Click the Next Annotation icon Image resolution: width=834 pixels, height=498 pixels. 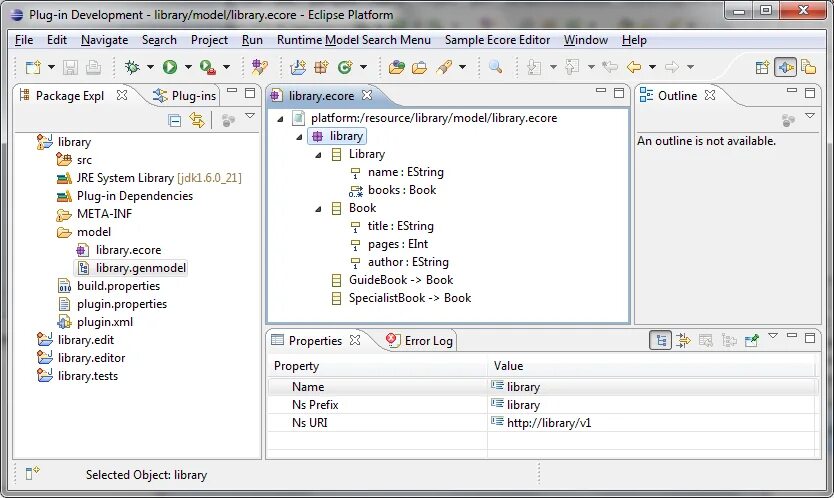534,67
